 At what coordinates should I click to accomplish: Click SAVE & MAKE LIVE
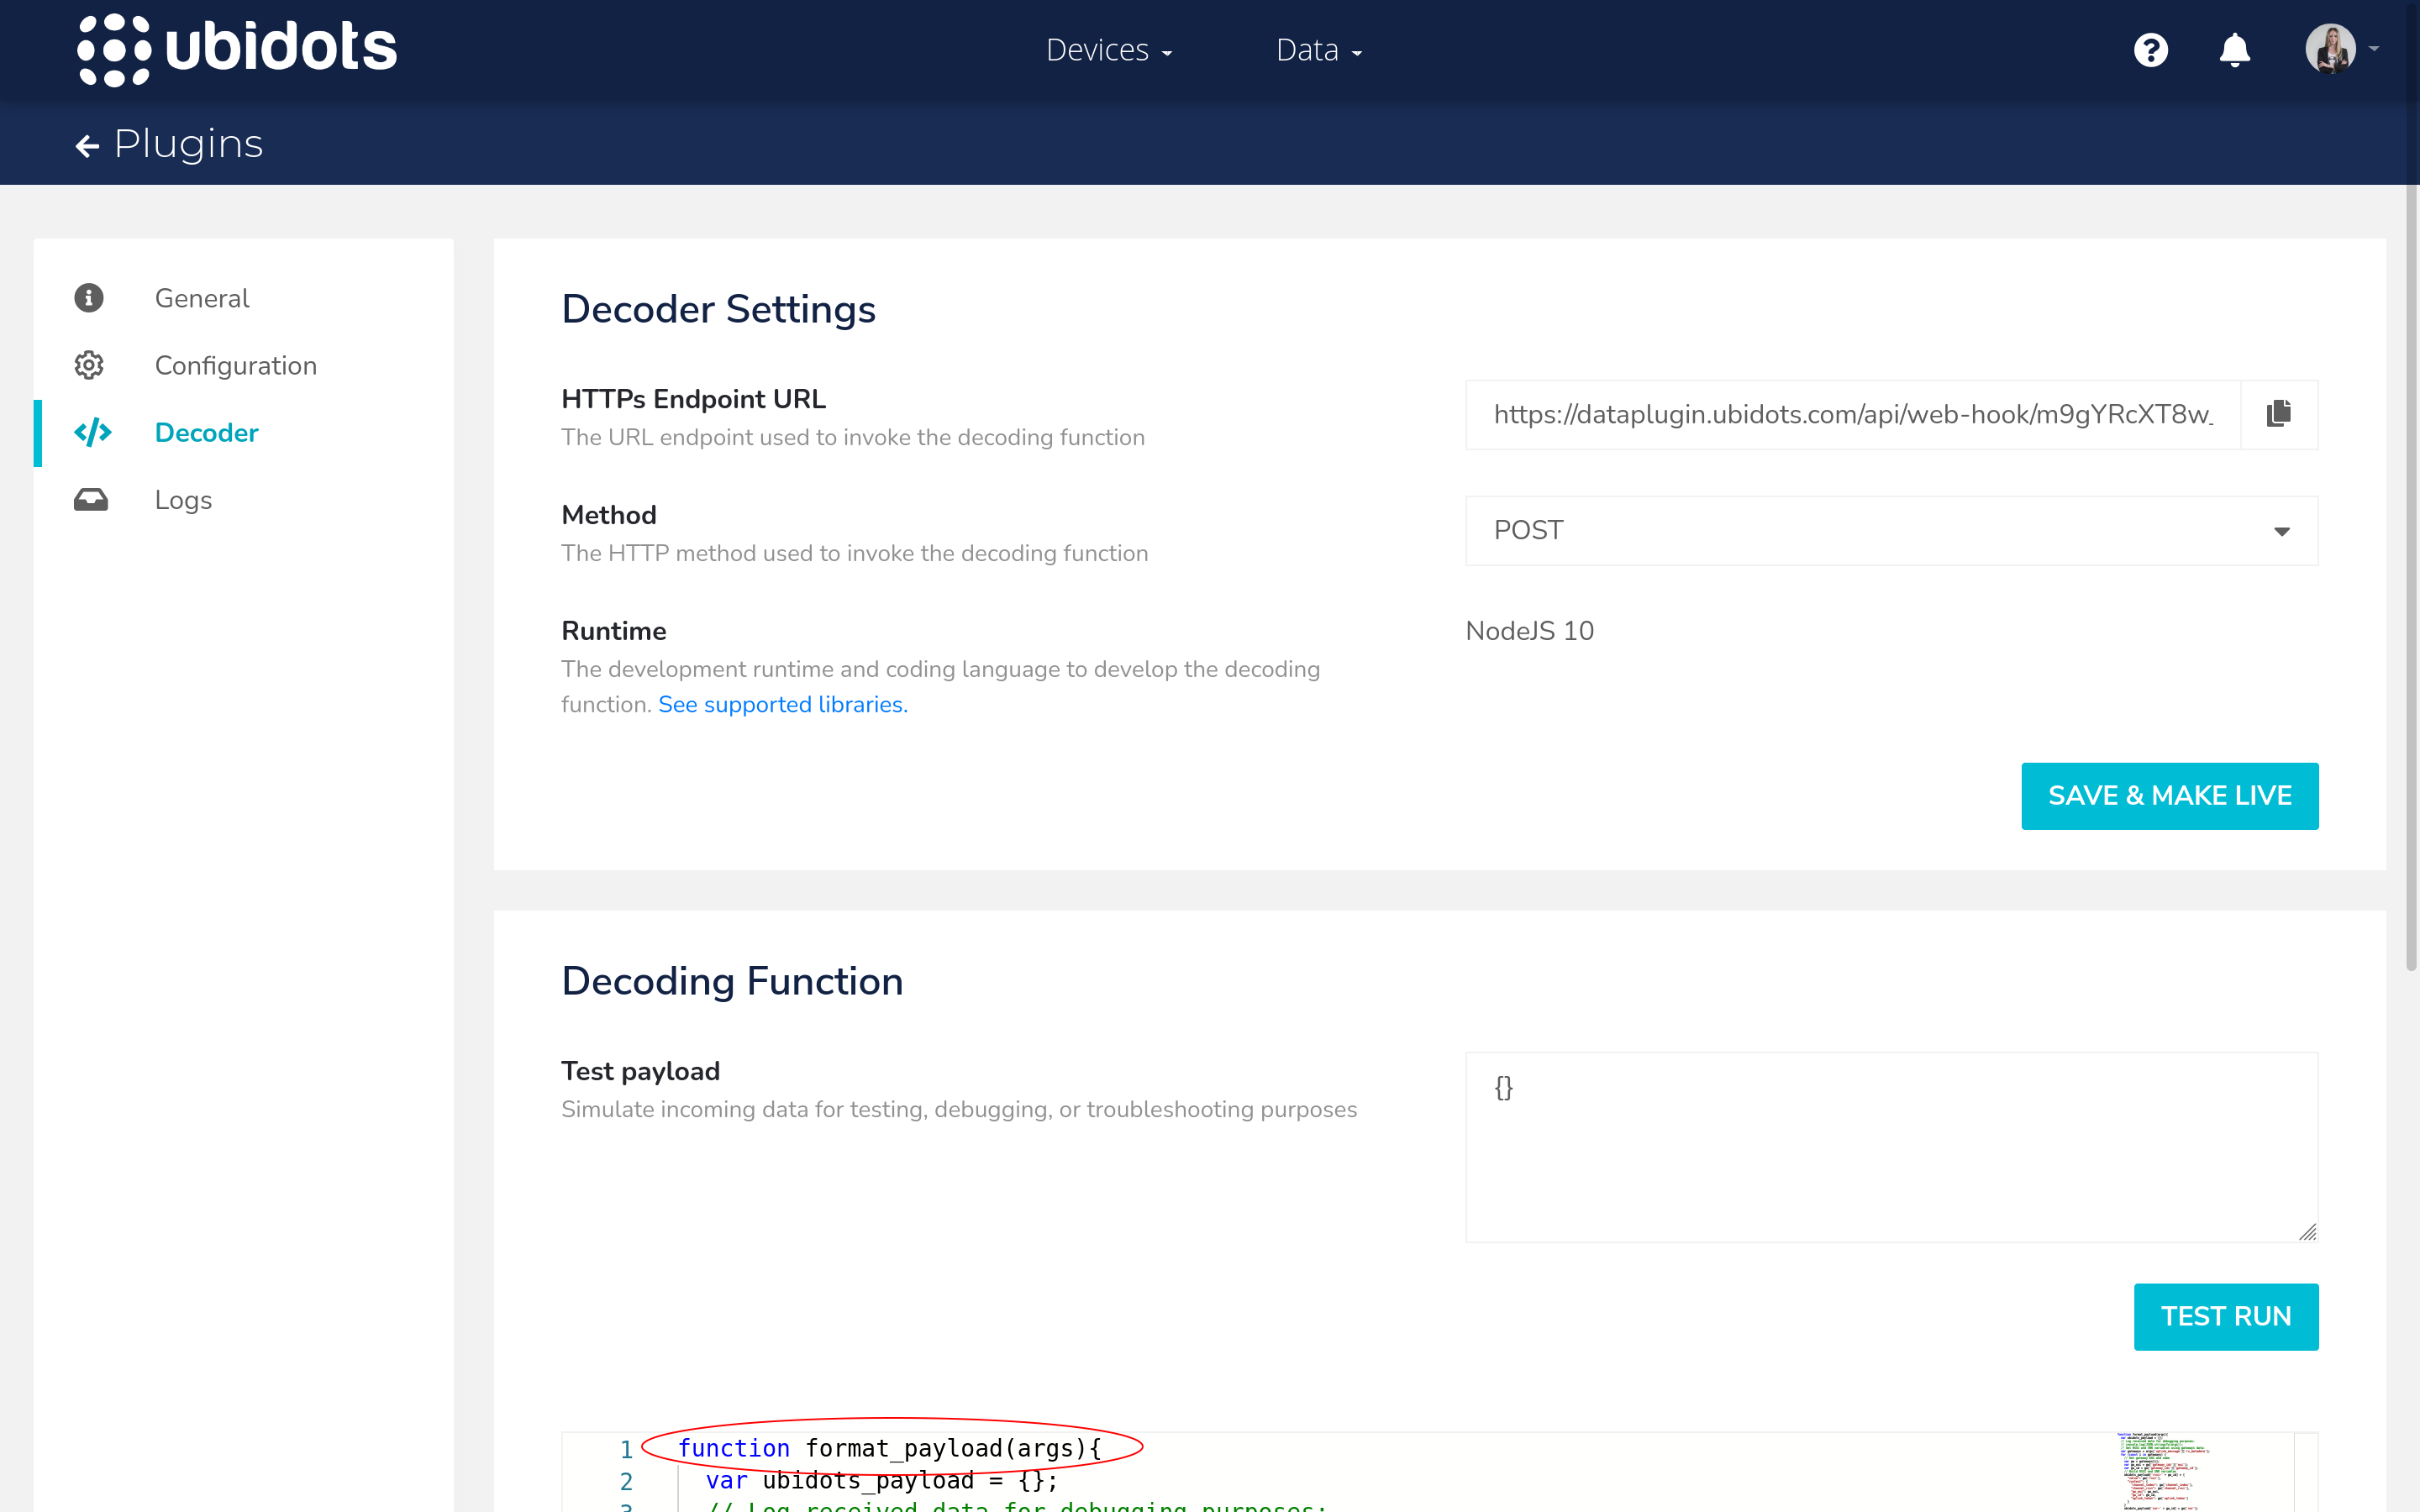coord(2170,795)
